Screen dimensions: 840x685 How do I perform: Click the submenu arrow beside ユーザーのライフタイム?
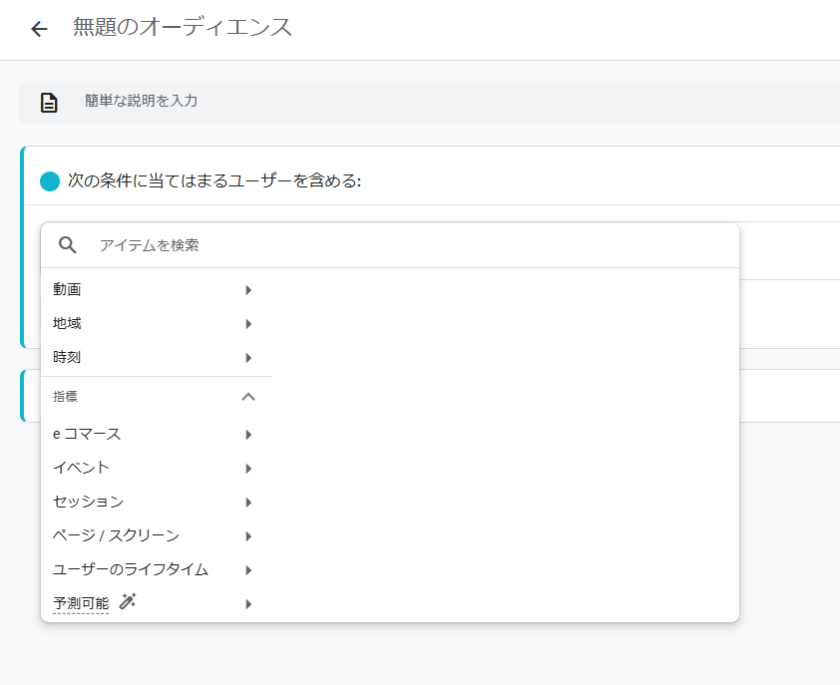coord(248,570)
